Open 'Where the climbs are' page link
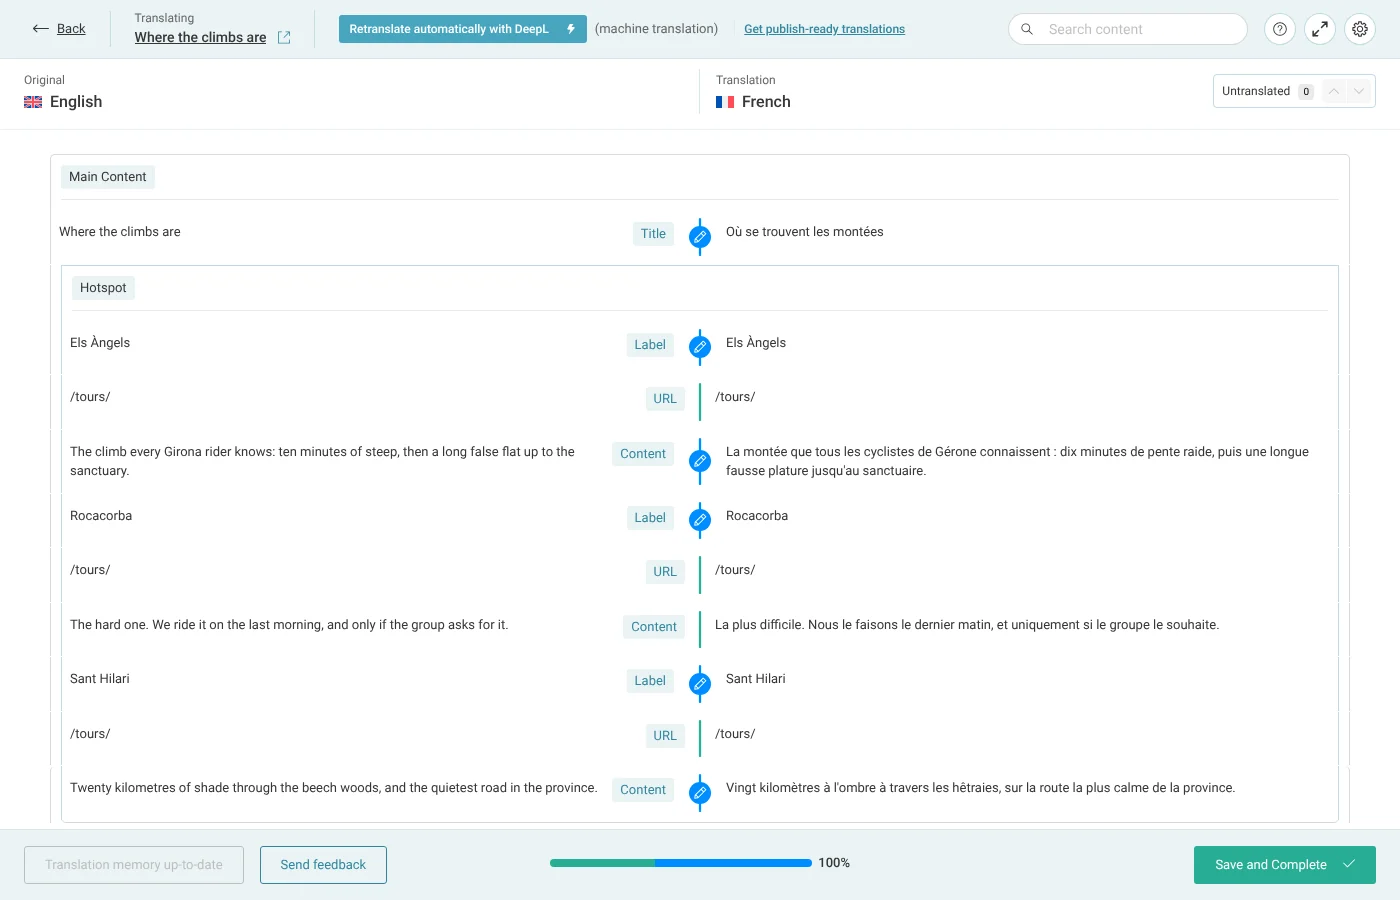 click(200, 37)
